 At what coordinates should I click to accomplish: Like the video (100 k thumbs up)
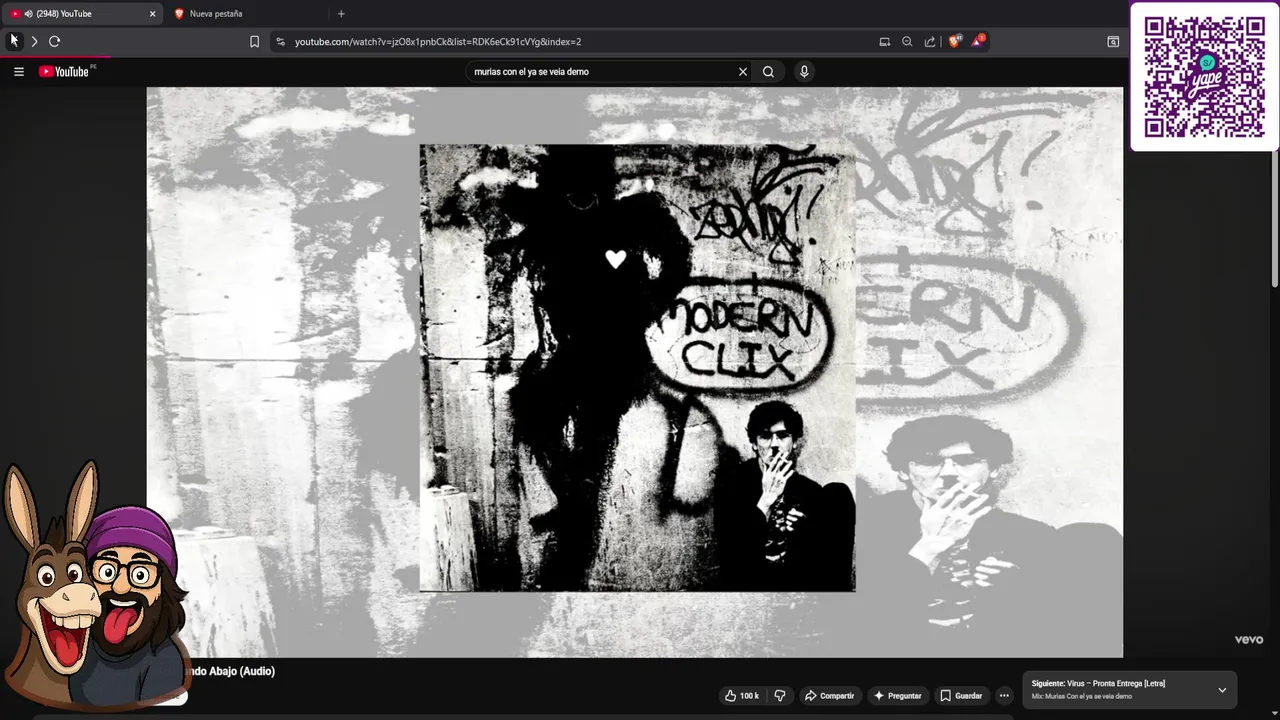pyautogui.click(x=742, y=696)
